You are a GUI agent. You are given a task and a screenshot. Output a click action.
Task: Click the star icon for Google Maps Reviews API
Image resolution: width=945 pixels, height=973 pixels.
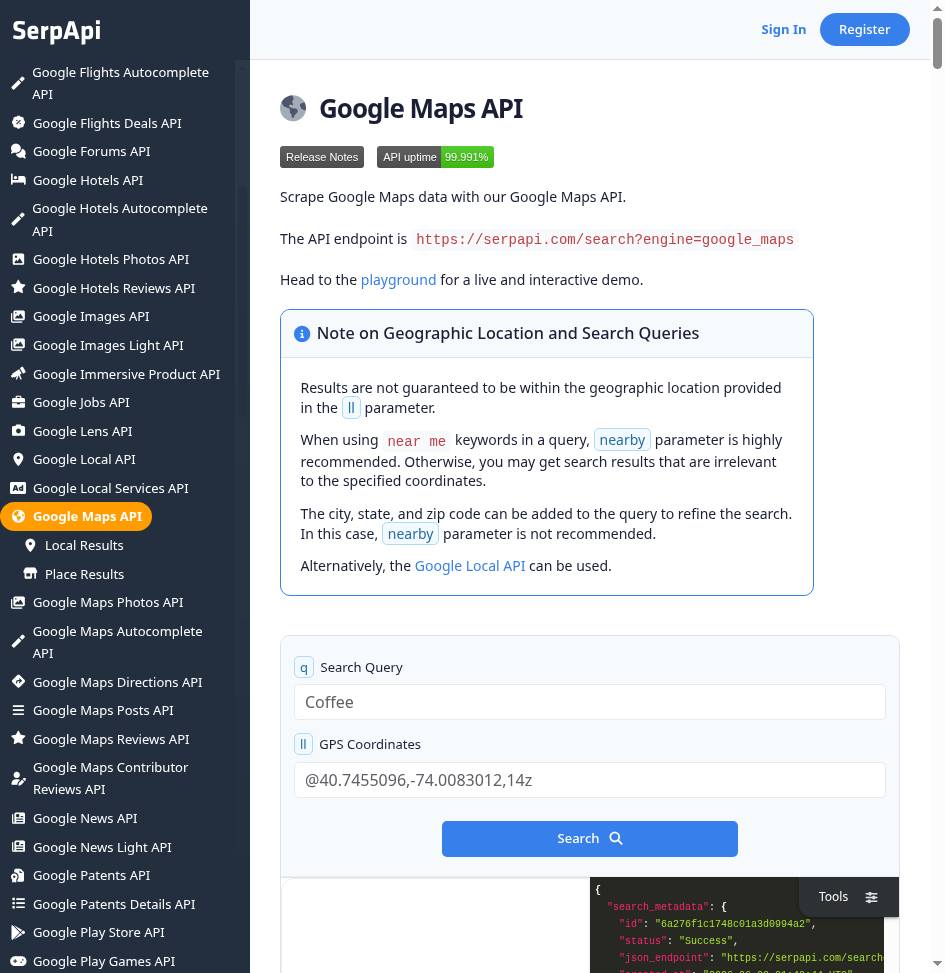pos(19,738)
